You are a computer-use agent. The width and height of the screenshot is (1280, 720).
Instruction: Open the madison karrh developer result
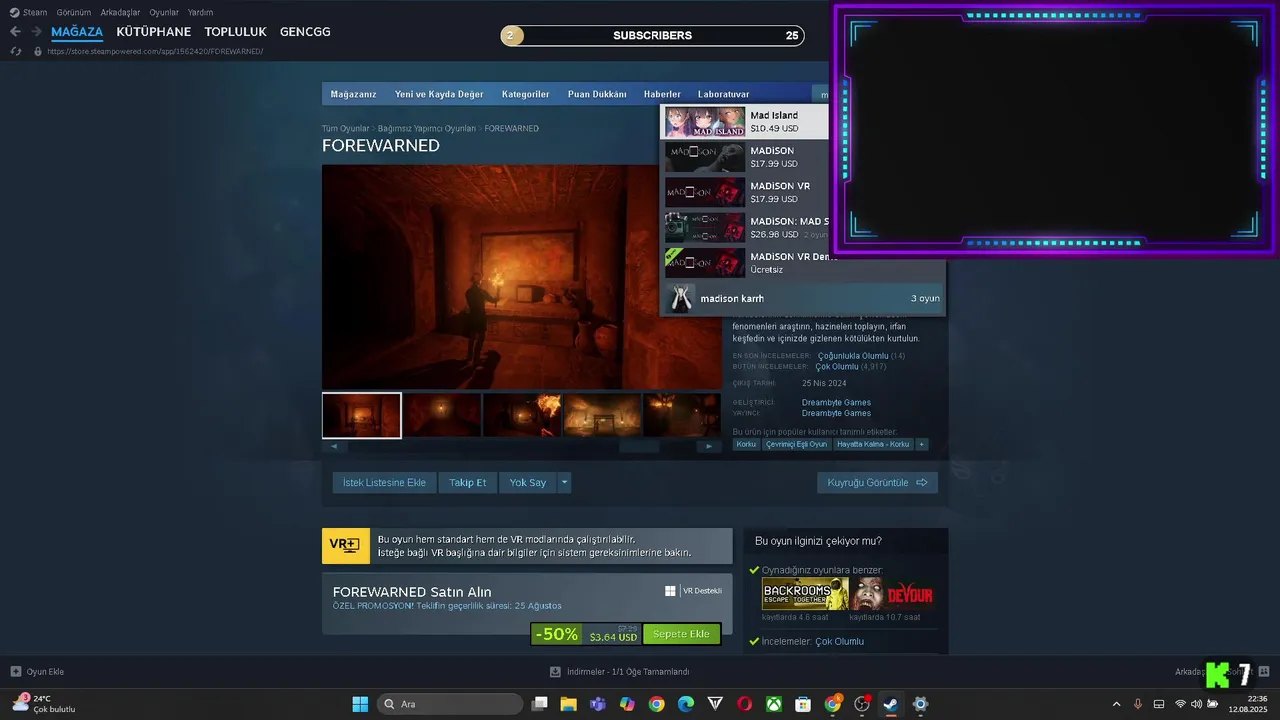(x=802, y=298)
